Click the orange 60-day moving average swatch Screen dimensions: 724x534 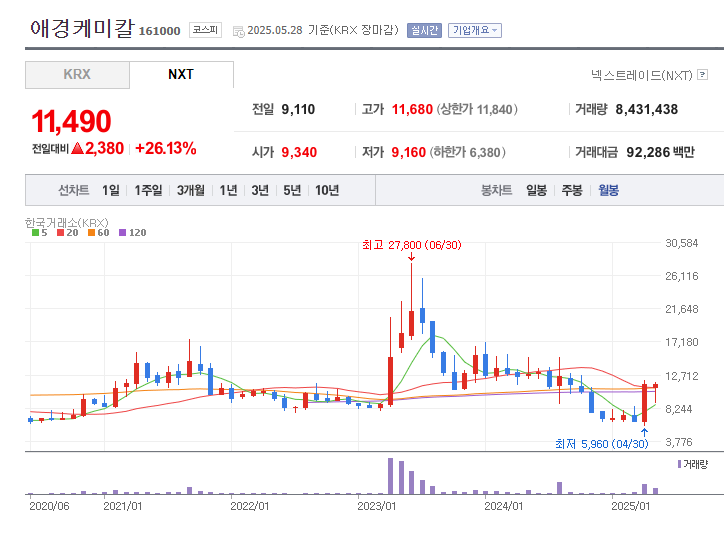click(x=91, y=233)
